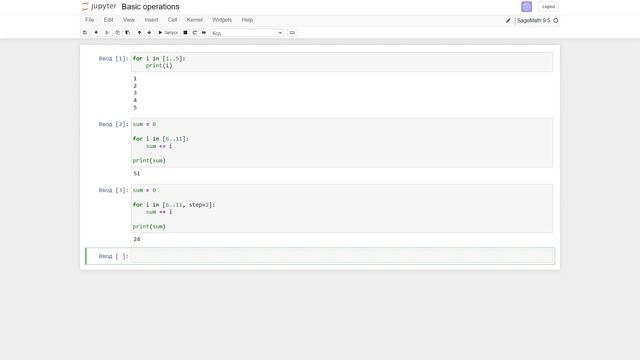Click code cell with for i in [6..11]:
This screenshot has height=360, width=640.
342,143
